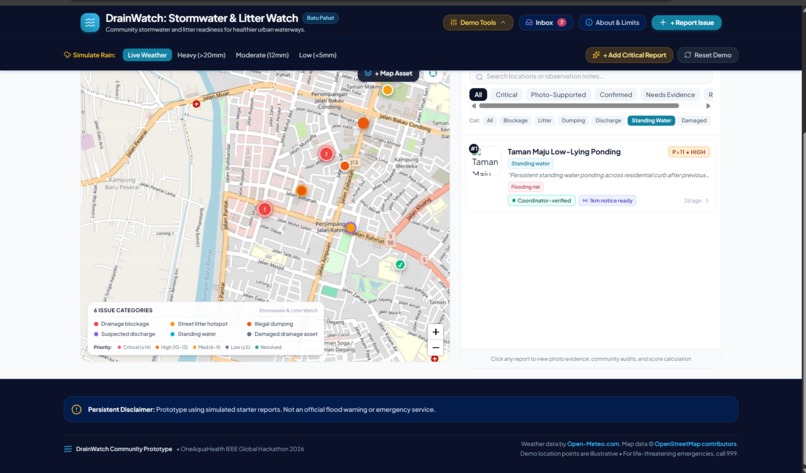Click the right arrow of filter scrollbar
806x473 pixels.
click(708, 106)
